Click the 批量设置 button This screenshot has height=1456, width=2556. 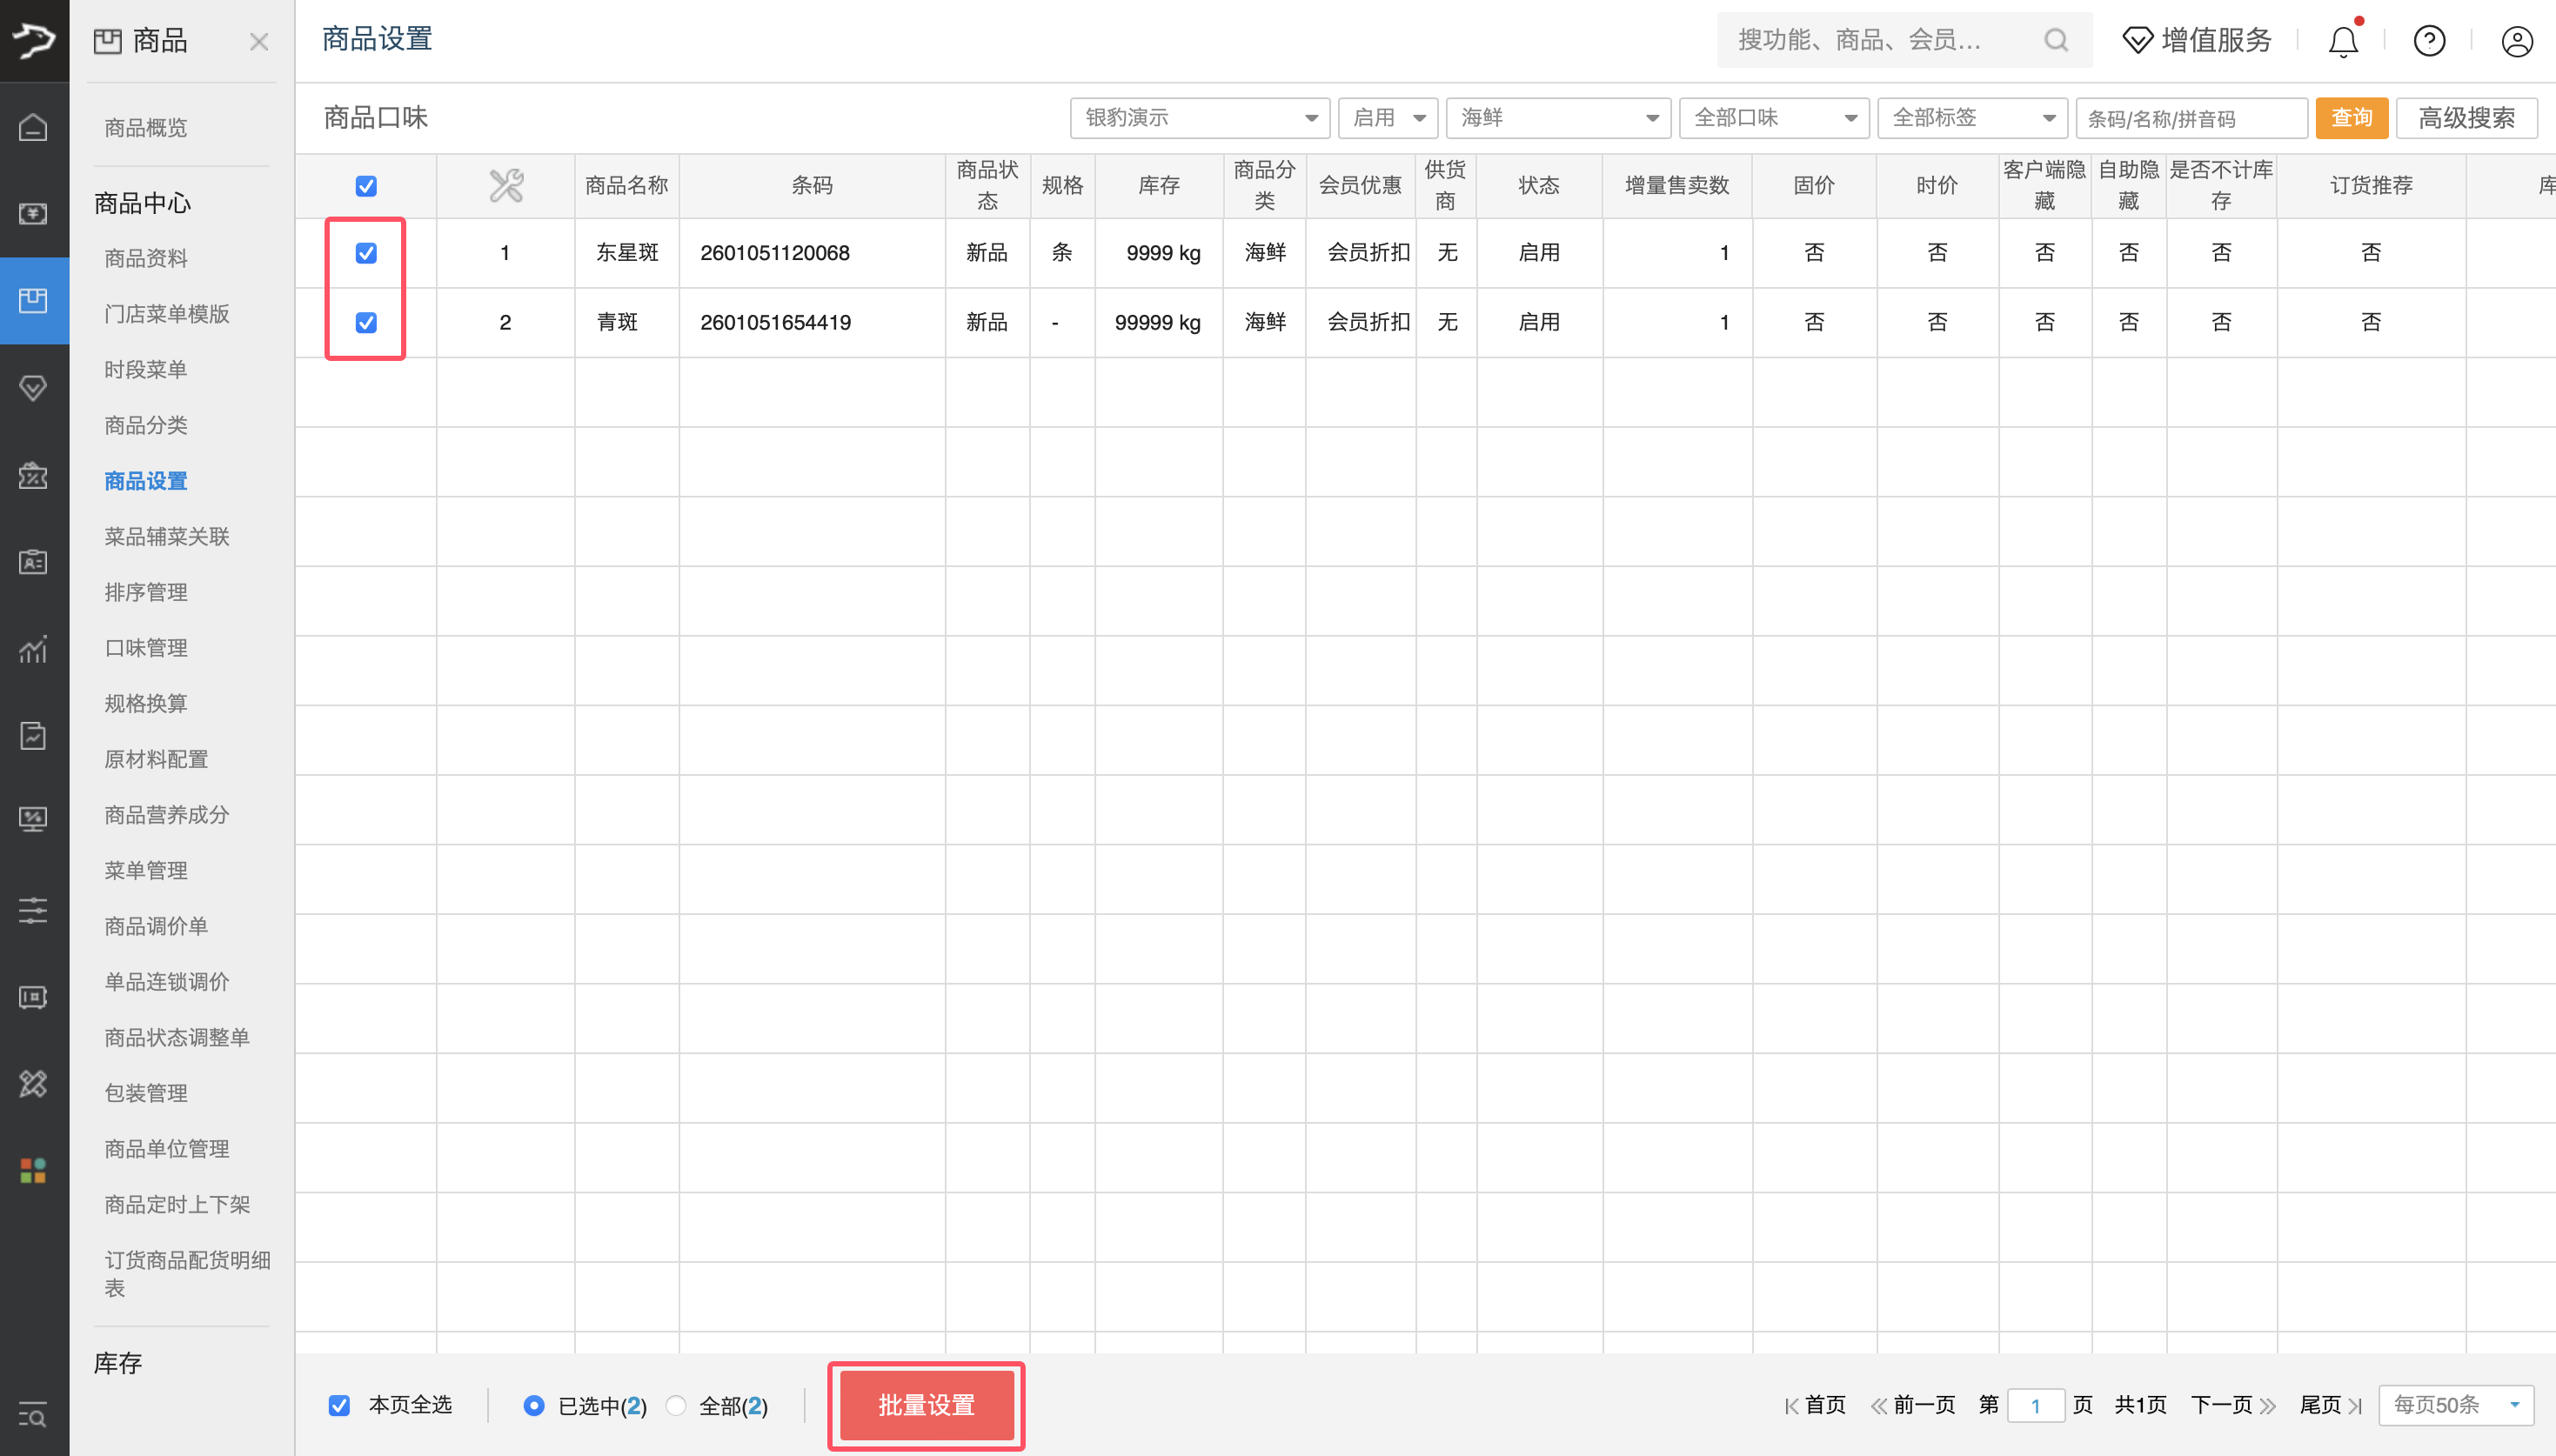point(926,1405)
